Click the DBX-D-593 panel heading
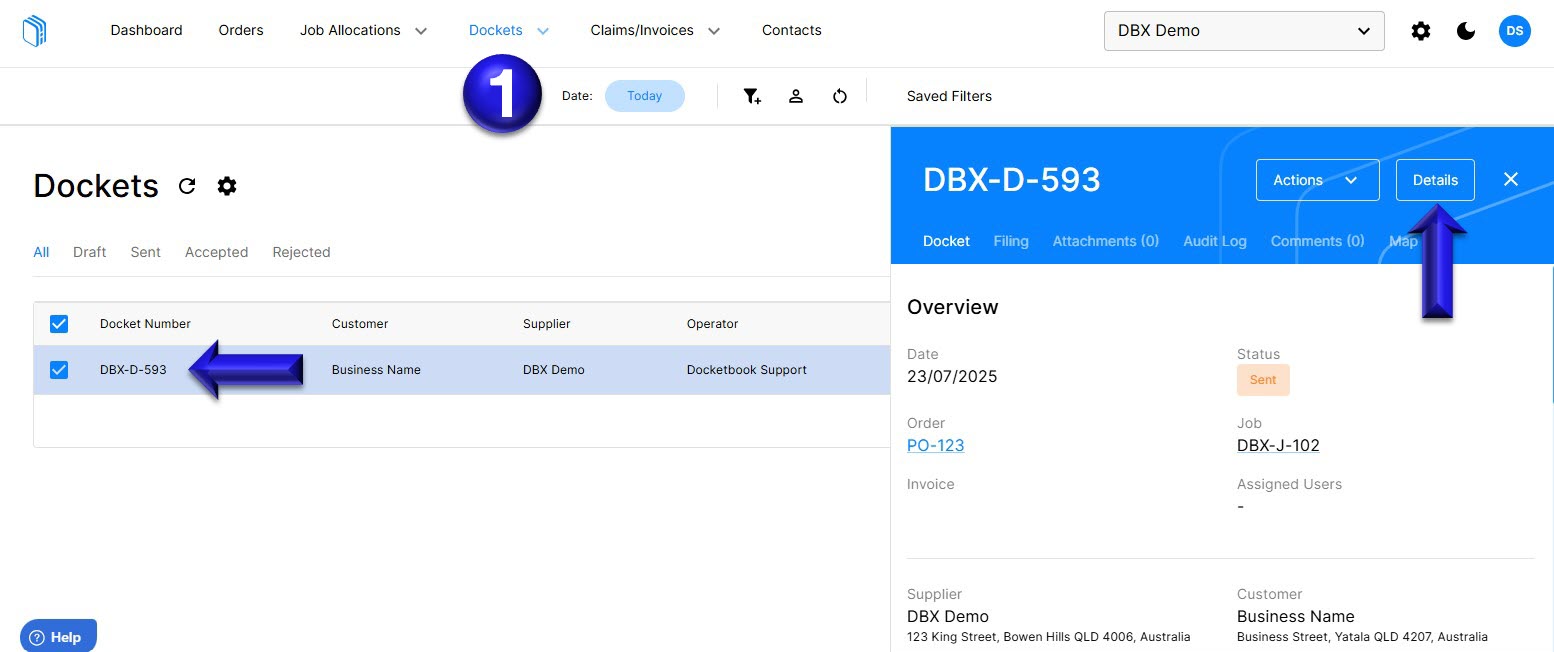The image size is (1554, 652). 1011,180
